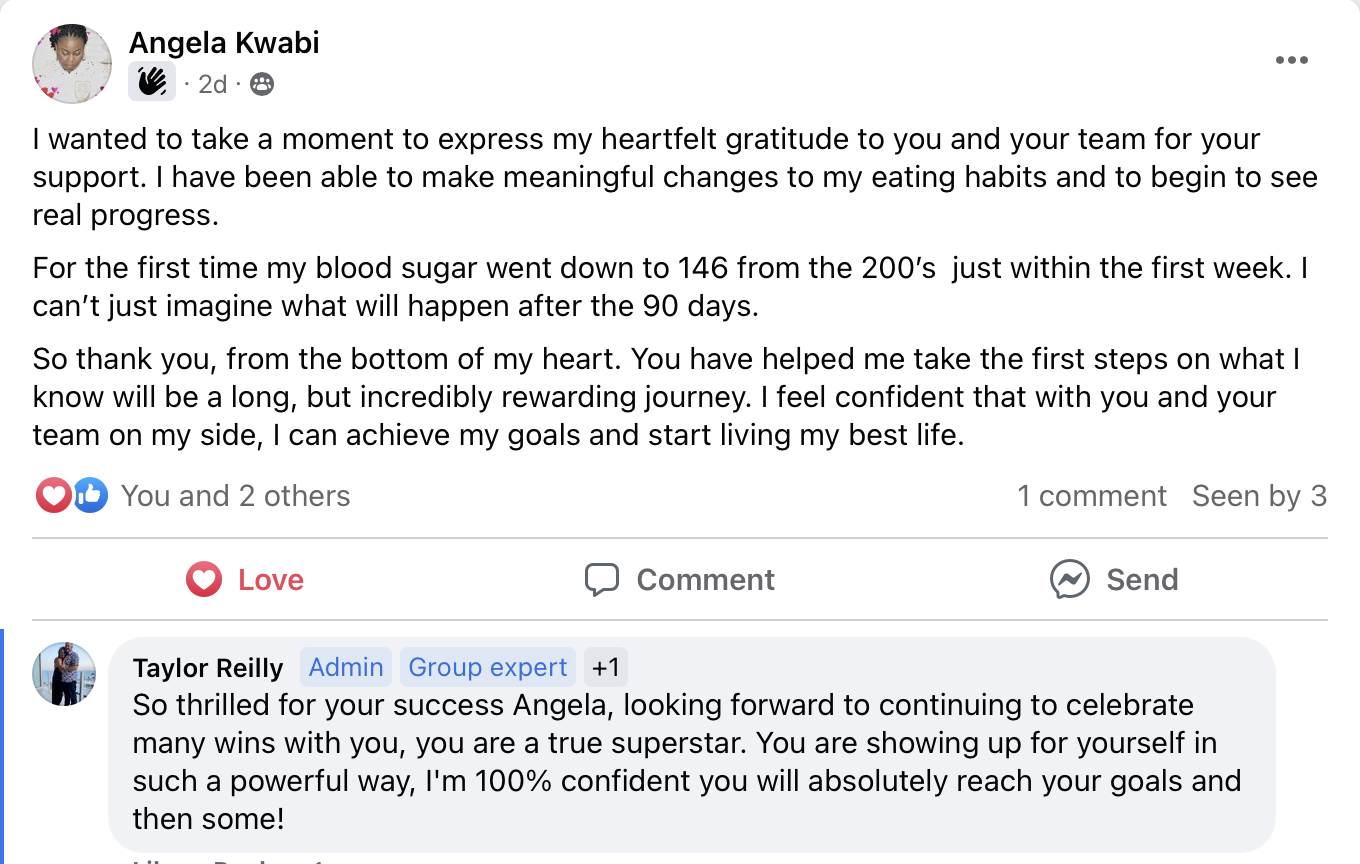Image resolution: width=1360 pixels, height=864 pixels.
Task: Click the 2d post timestamp
Action: (213, 84)
